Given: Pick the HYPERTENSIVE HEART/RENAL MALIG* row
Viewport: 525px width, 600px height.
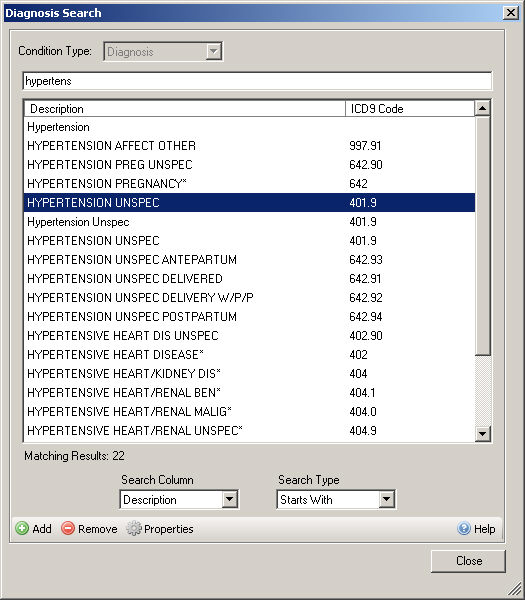Looking at the screenshot, I should 249,412.
